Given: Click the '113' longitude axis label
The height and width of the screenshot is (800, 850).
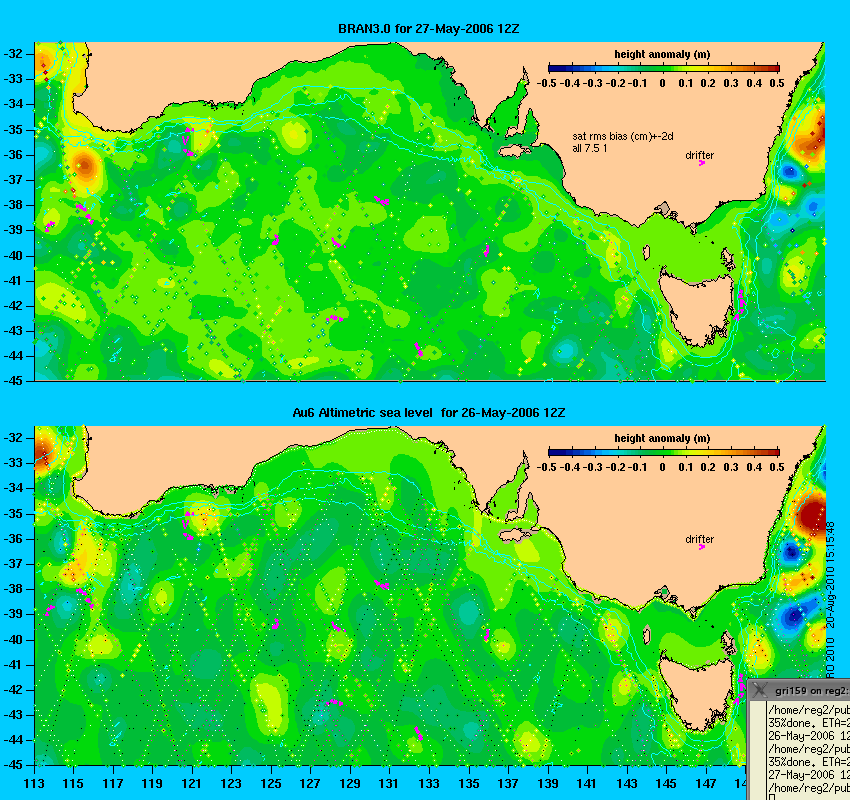Looking at the screenshot, I should [x=34, y=784].
